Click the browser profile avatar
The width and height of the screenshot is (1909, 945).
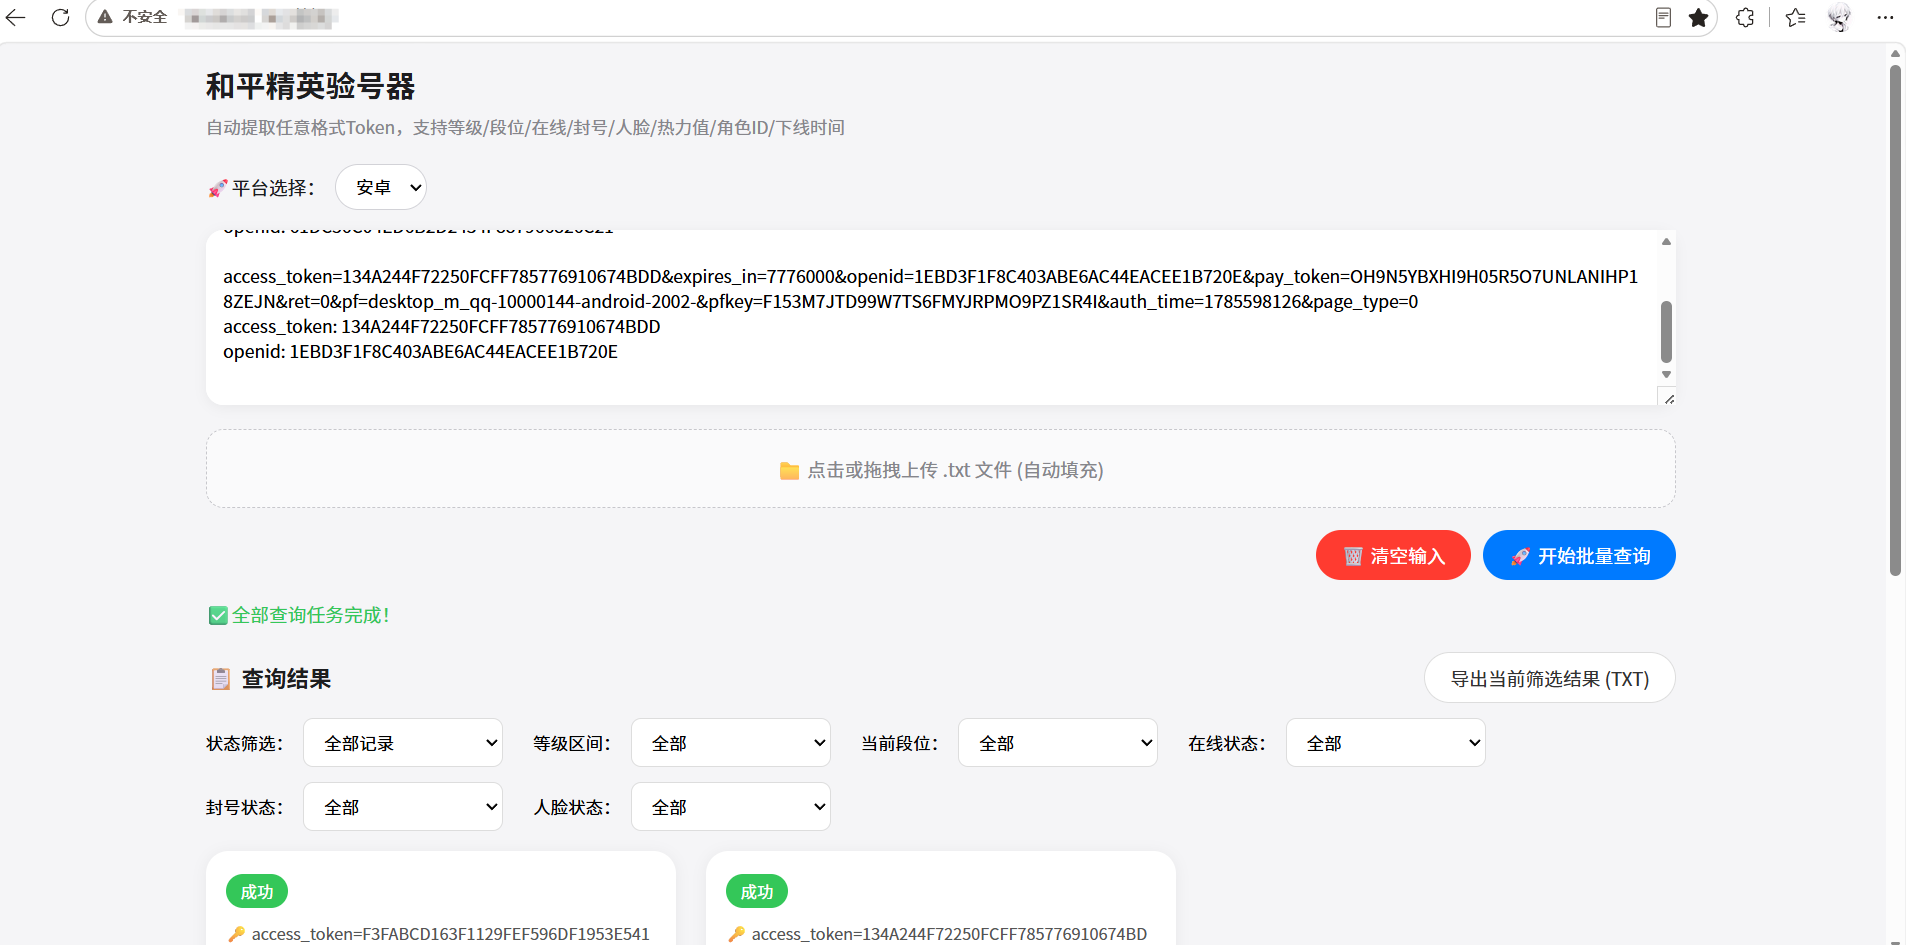coord(1840,17)
